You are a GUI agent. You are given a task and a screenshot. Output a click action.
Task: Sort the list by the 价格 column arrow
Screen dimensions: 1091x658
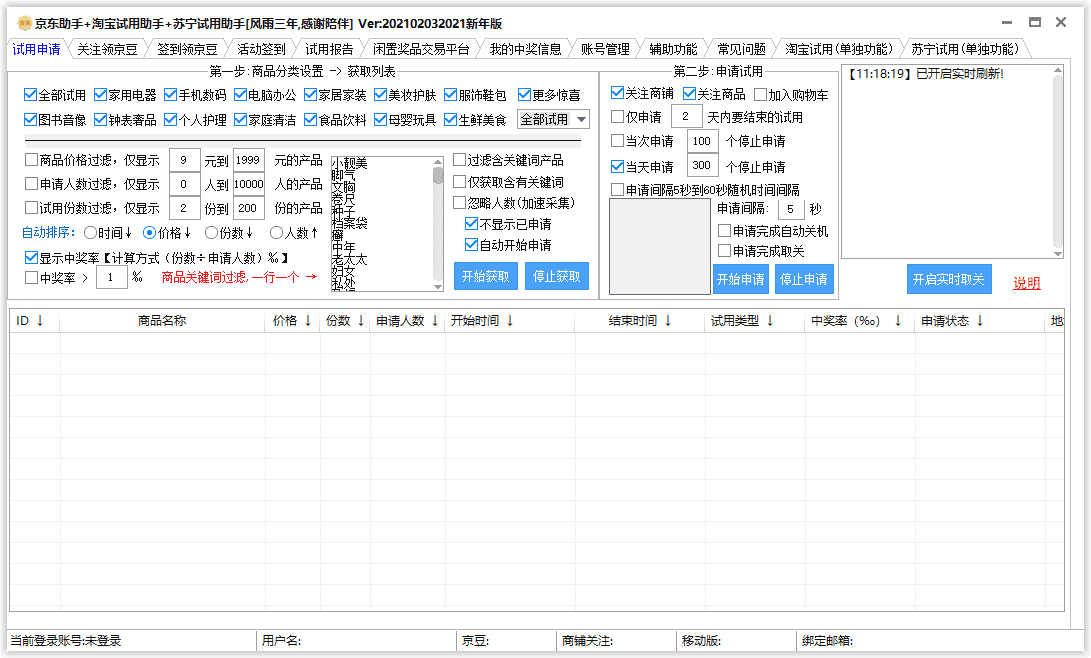(308, 322)
